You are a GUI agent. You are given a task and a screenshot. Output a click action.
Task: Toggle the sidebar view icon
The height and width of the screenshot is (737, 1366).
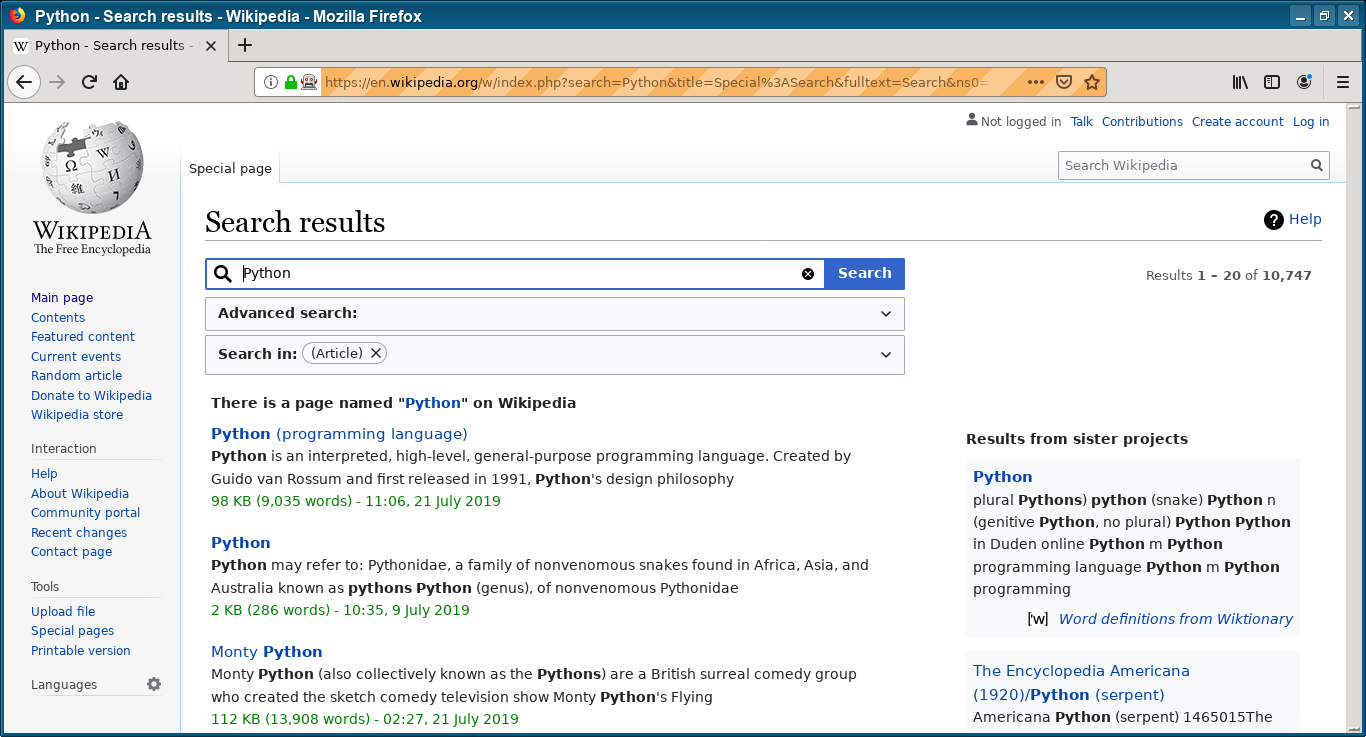[x=1272, y=82]
